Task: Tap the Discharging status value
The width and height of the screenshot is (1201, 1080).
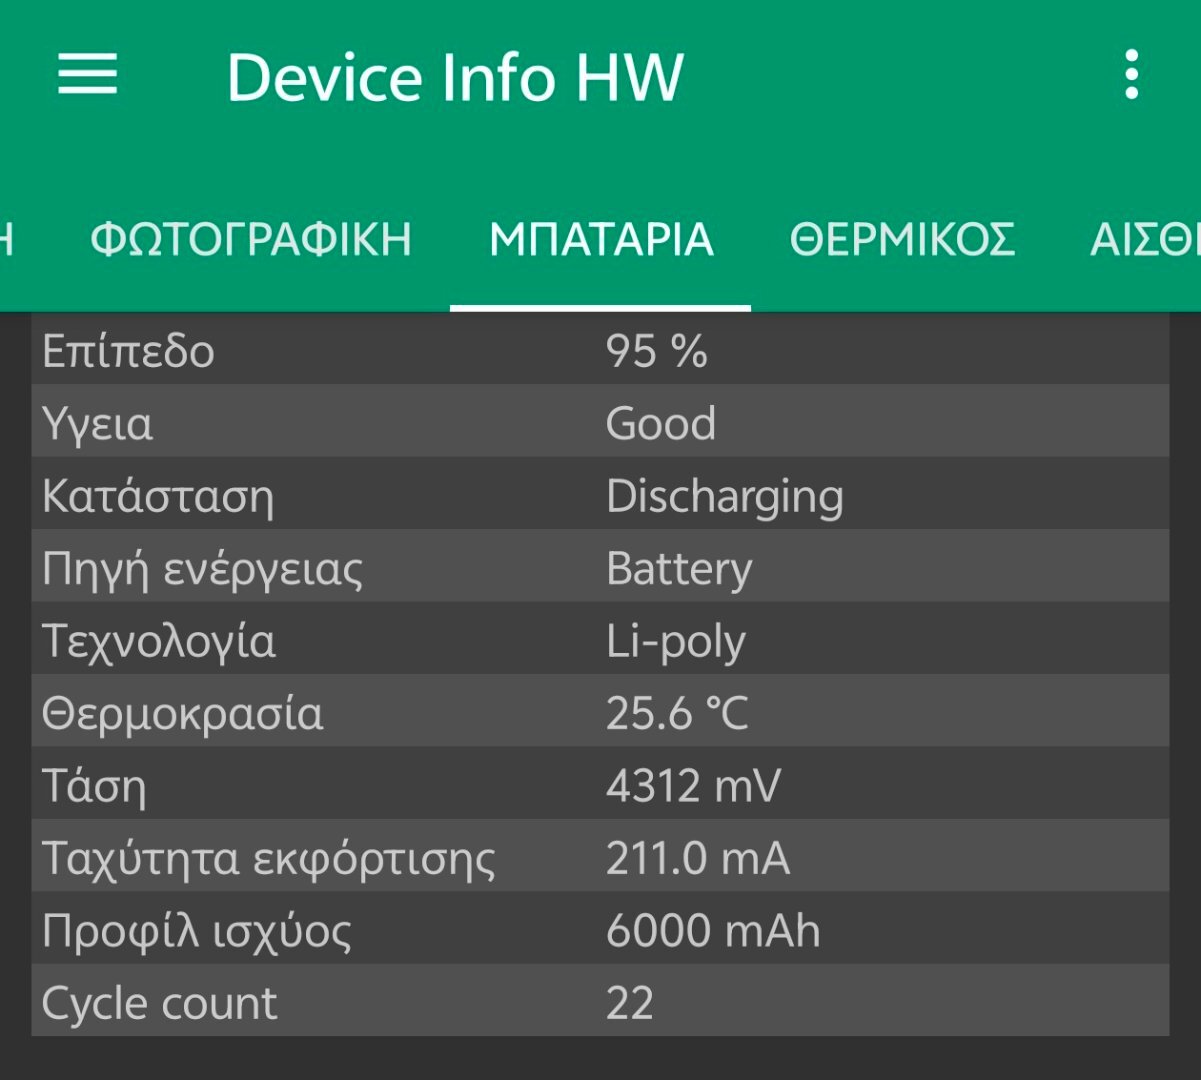Action: pyautogui.click(x=724, y=496)
